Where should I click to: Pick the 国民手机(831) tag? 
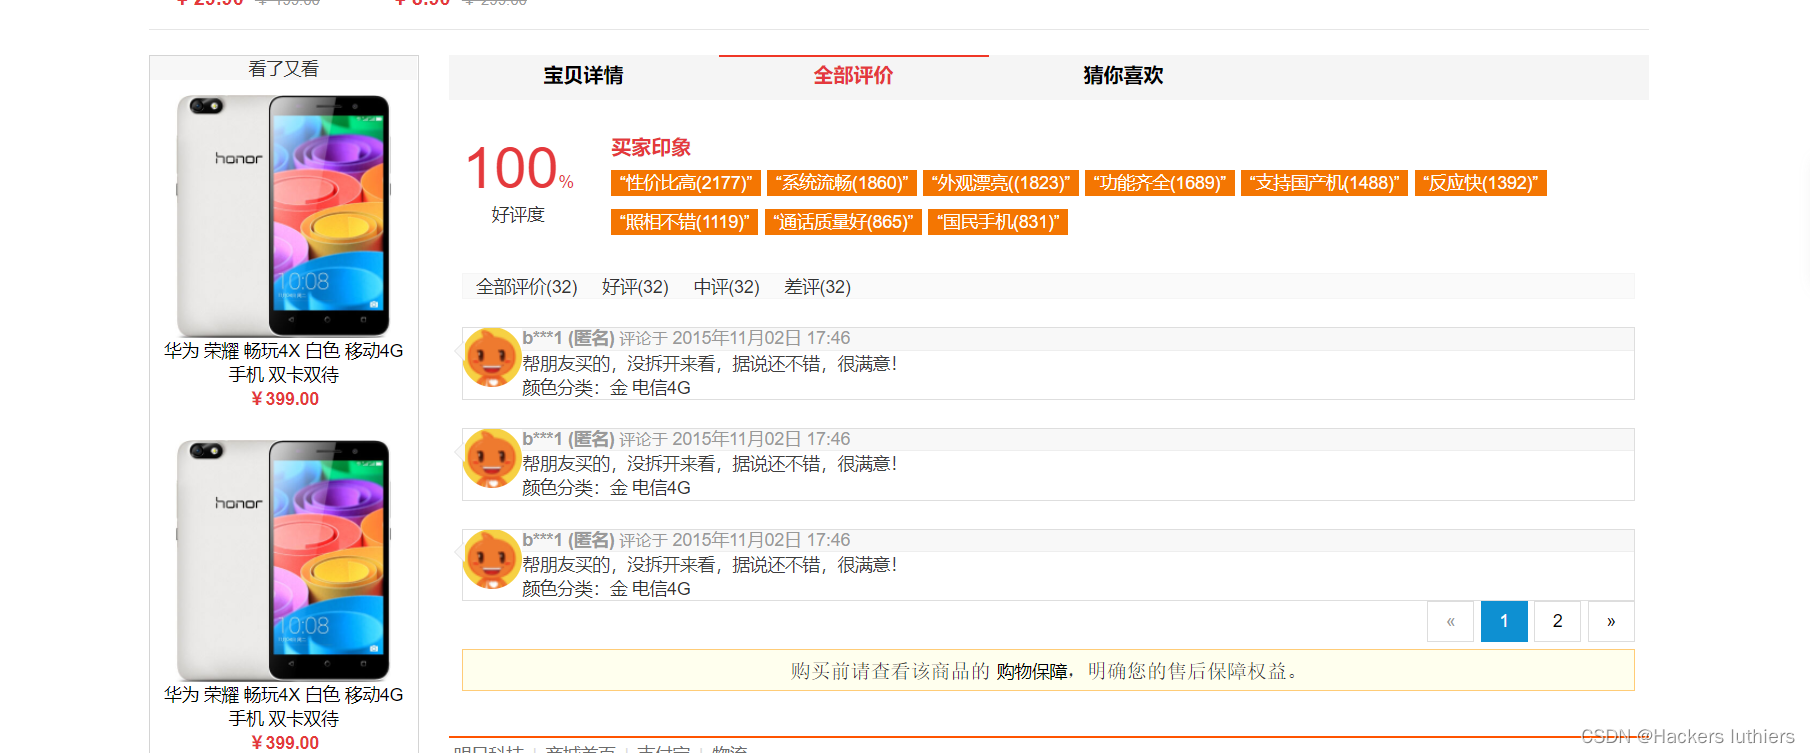click(x=998, y=222)
